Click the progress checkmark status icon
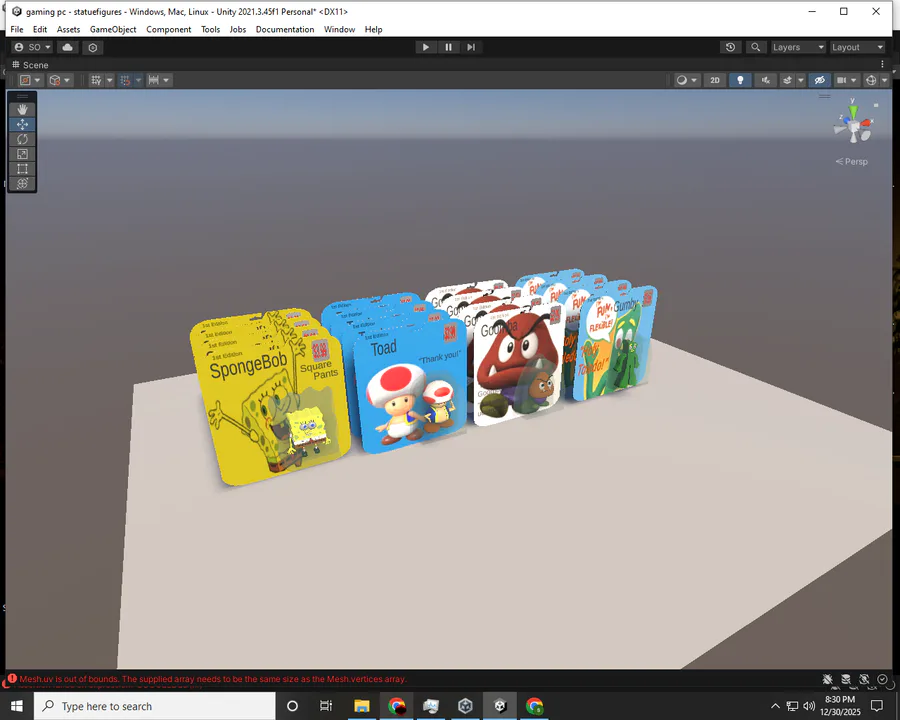The height and width of the screenshot is (720, 900). pos(882,679)
